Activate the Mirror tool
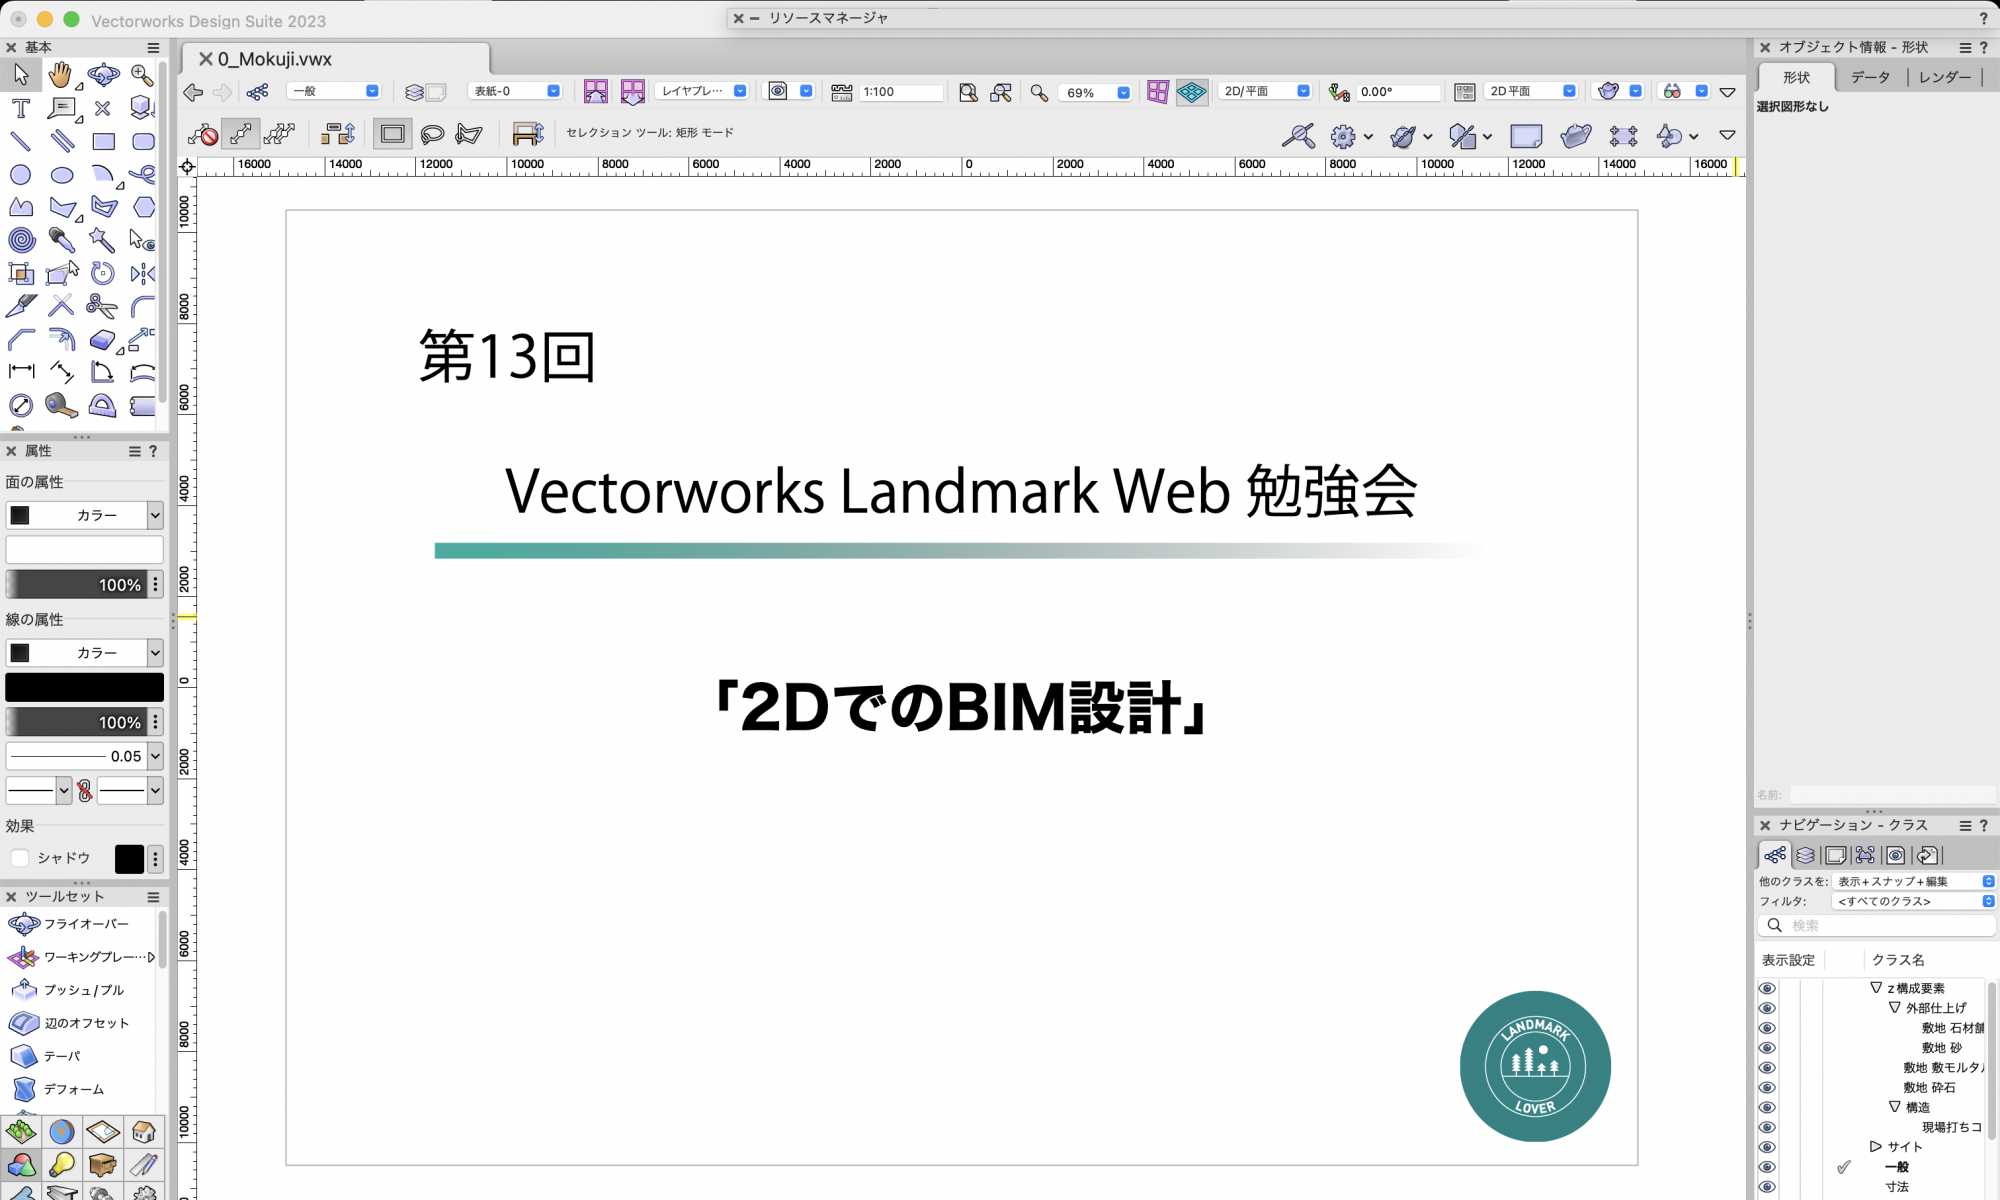Image resolution: width=2000 pixels, height=1200 pixels. click(143, 273)
